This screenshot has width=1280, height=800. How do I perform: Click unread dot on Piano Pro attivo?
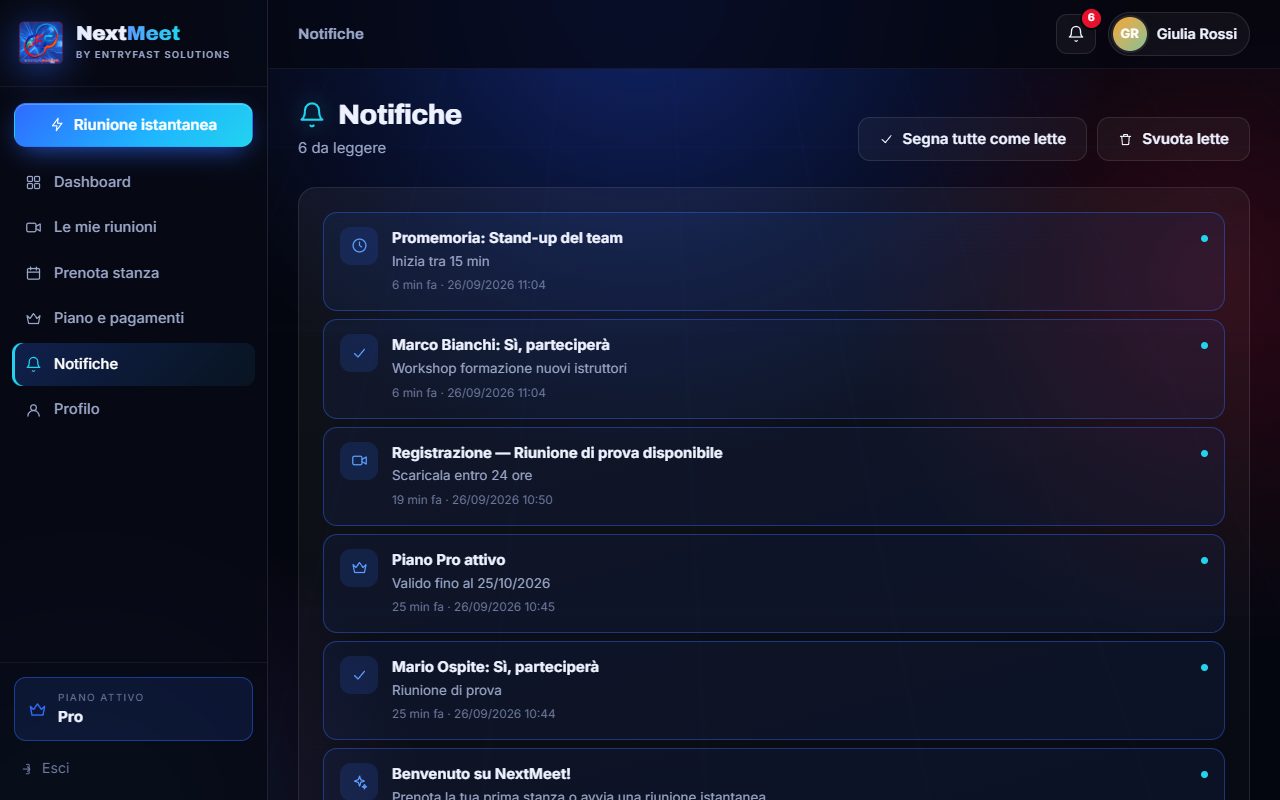[1204, 560]
